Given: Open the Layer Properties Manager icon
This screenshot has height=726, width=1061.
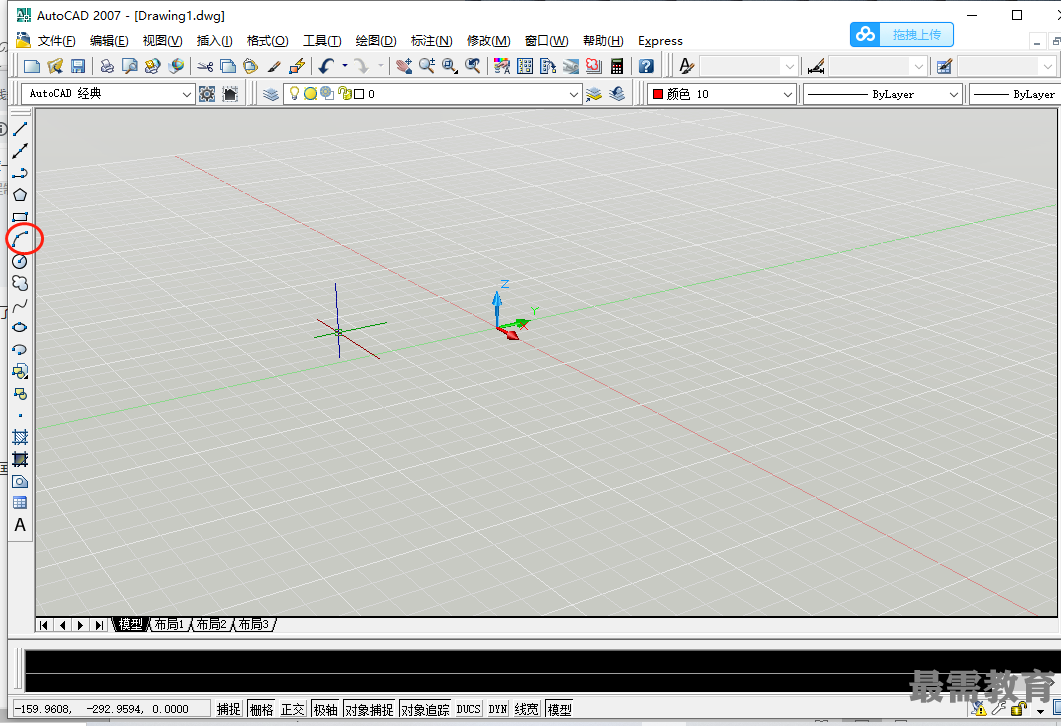Looking at the screenshot, I should point(271,94).
